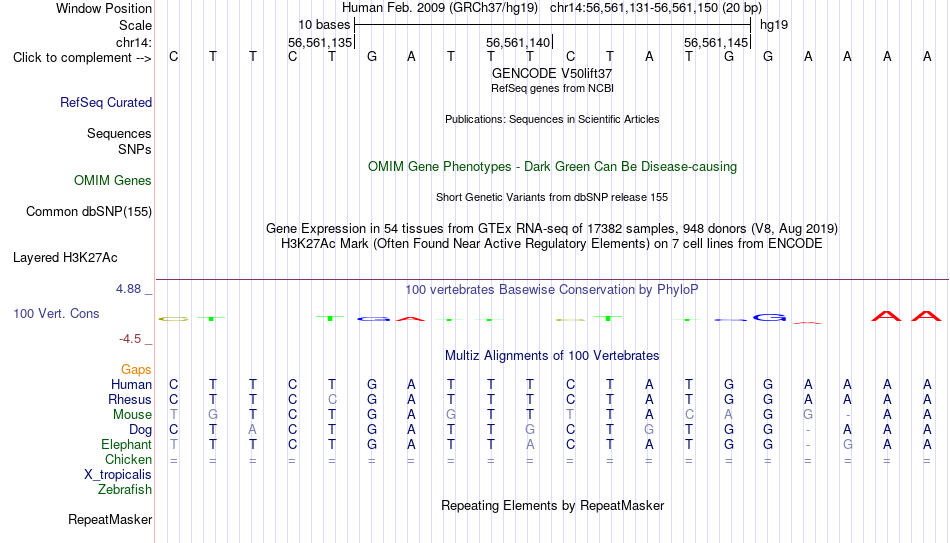Select the RepeatMasker track label
Screen dimensions: 950x543
(x=110, y=519)
